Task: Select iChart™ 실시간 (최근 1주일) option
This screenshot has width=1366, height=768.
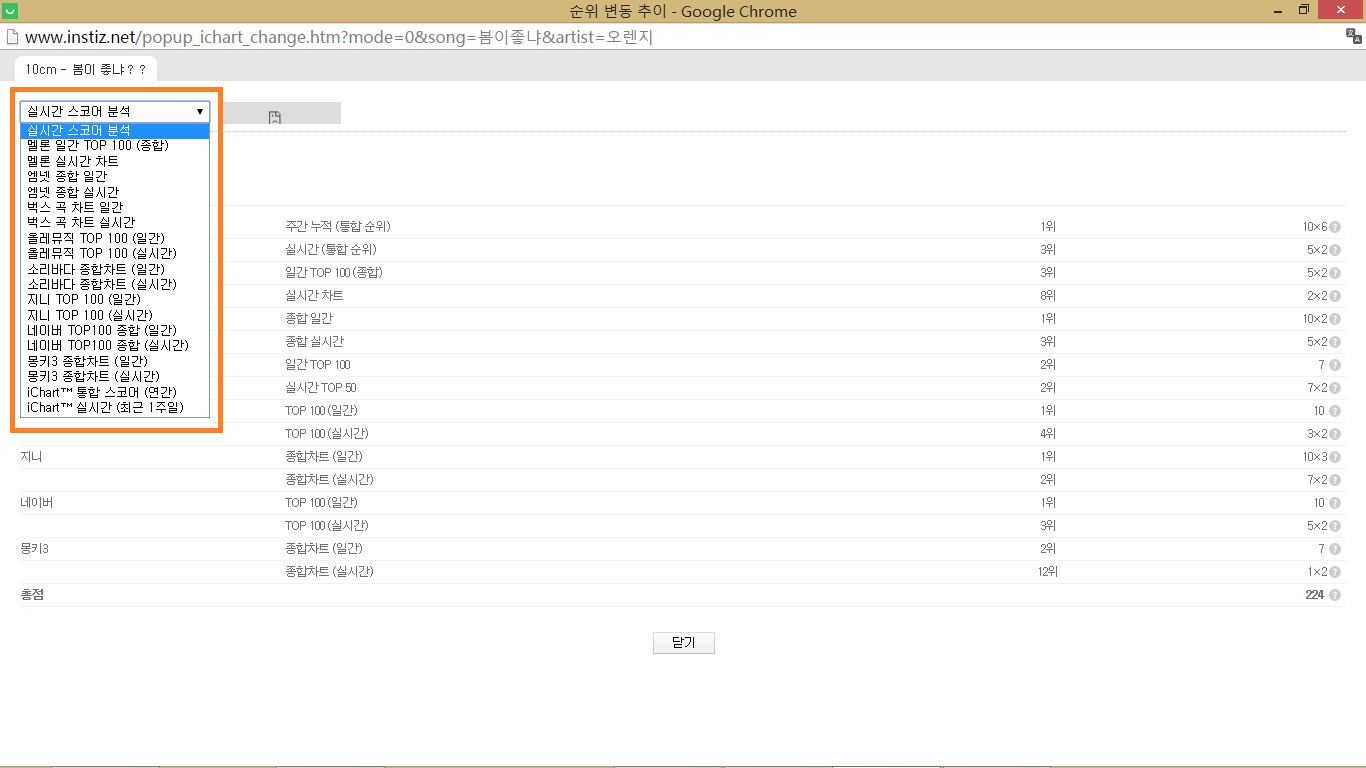Action: [x=115, y=407]
